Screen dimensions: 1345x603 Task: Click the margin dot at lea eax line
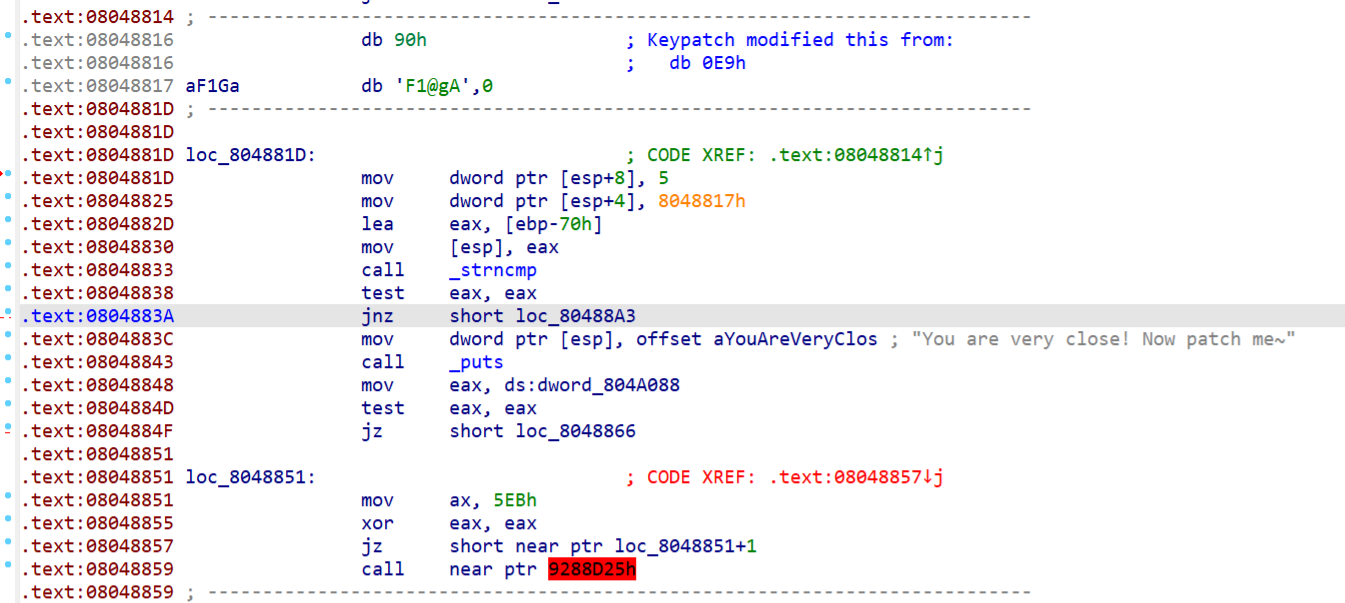pyautogui.click(x=9, y=221)
